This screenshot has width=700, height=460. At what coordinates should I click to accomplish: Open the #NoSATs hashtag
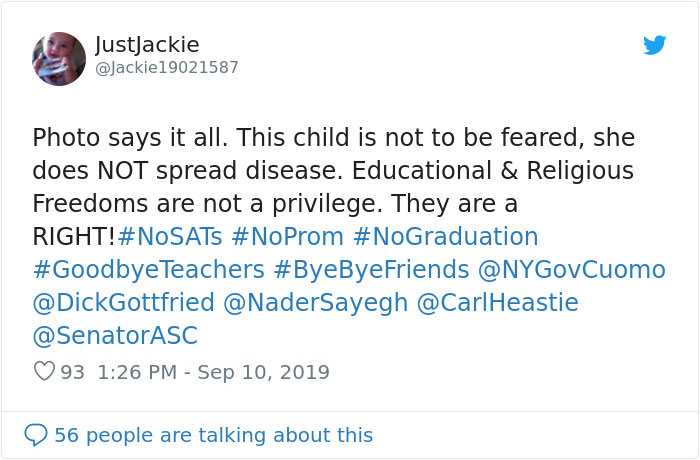pos(169,237)
